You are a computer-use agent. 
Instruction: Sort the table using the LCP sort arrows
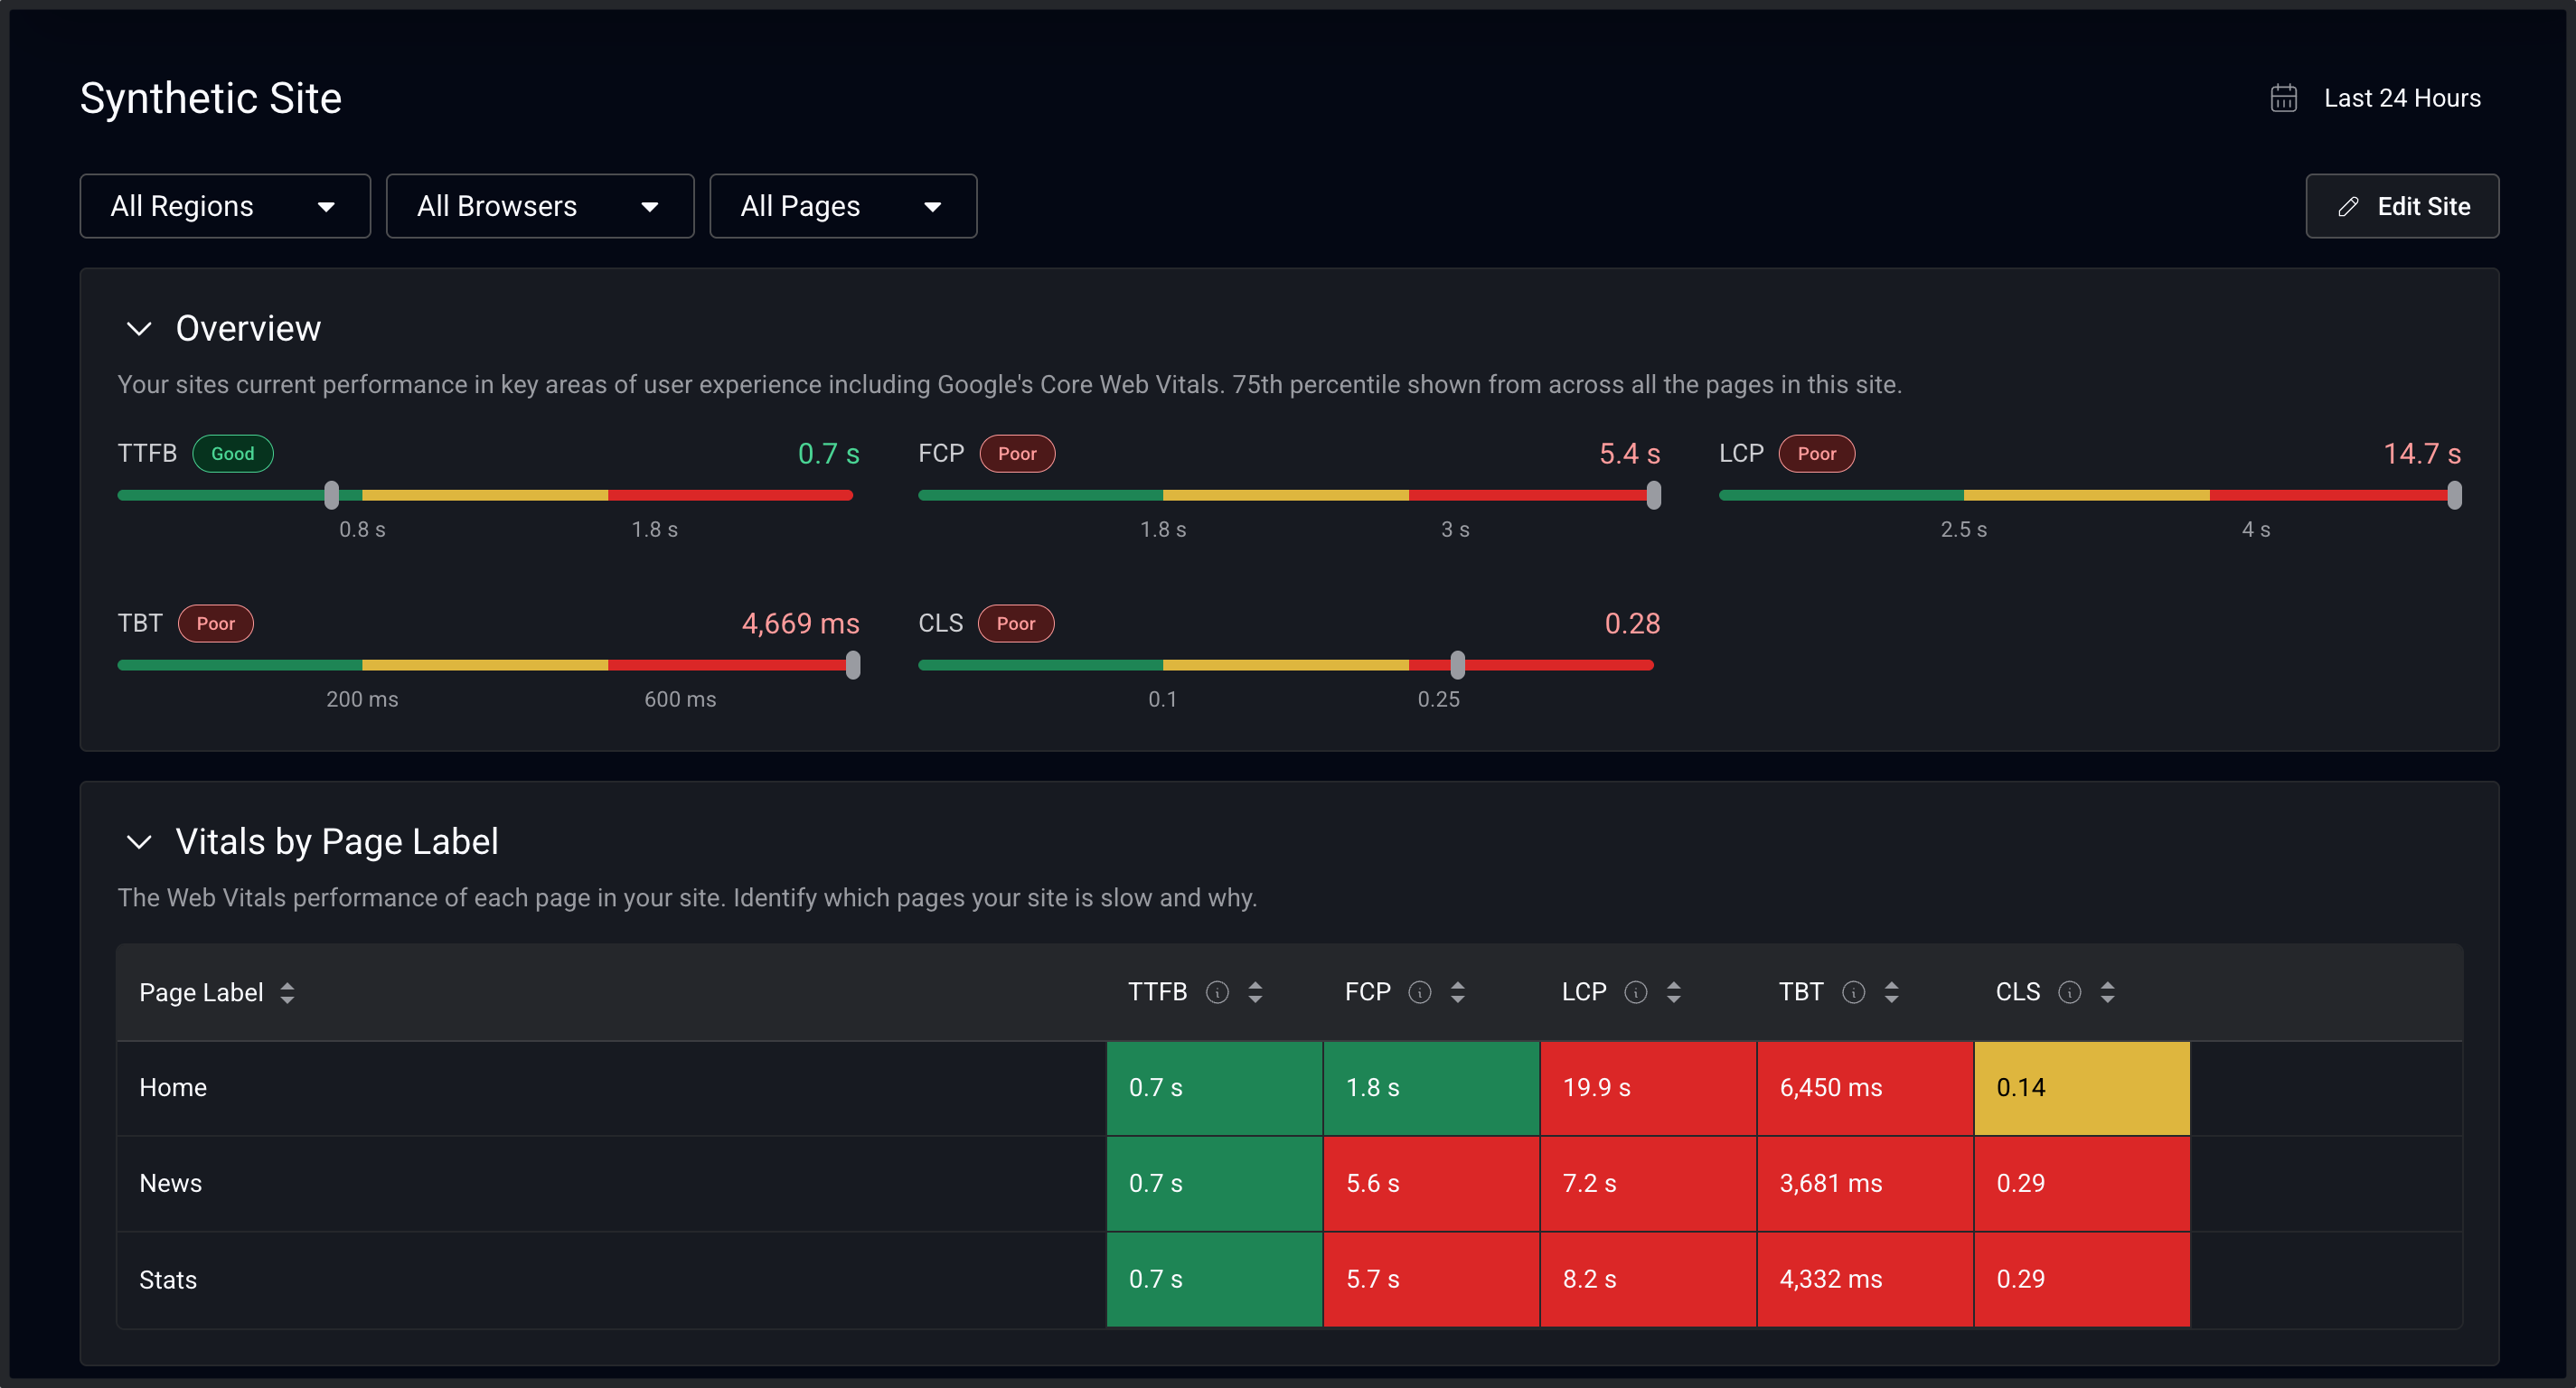pos(1674,992)
